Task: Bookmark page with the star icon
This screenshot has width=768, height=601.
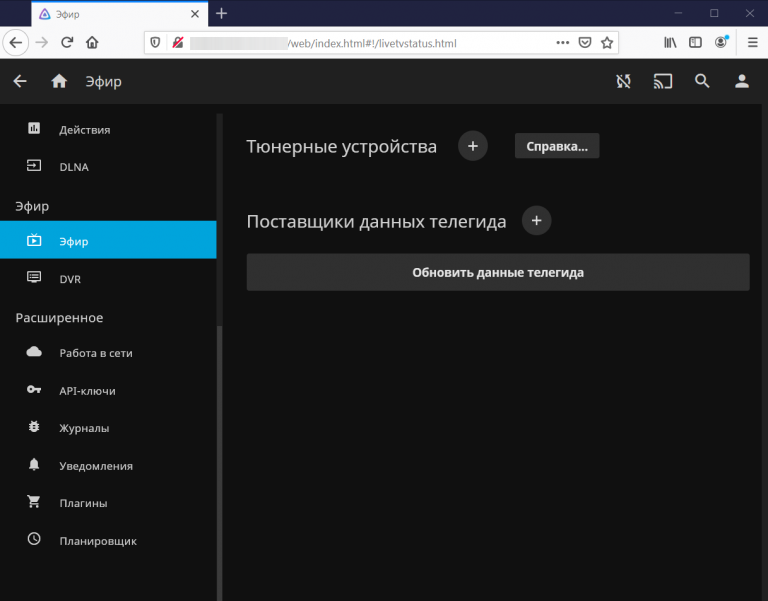Action: tap(606, 43)
